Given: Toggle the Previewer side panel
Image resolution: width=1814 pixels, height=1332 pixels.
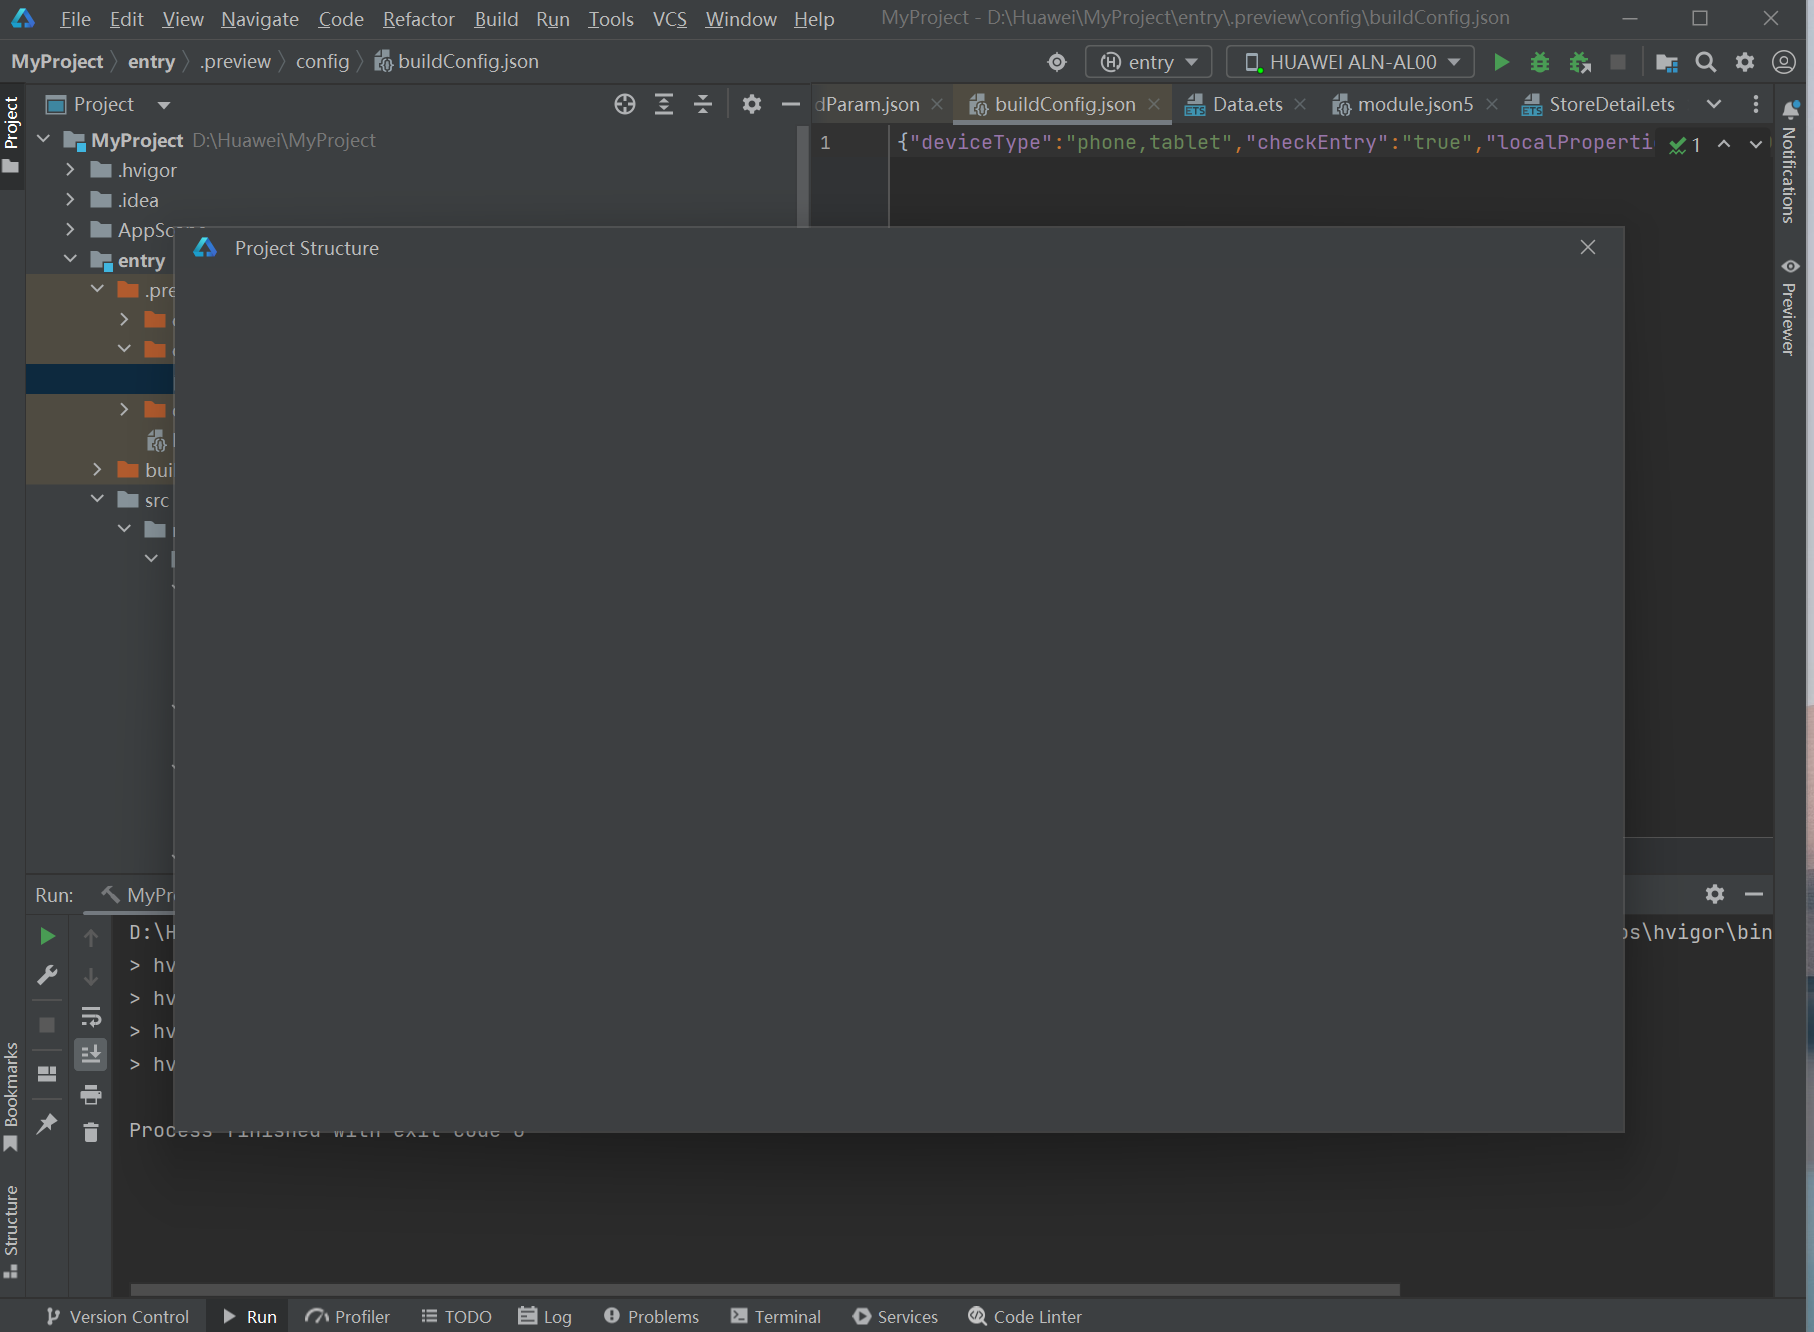Looking at the screenshot, I should 1790,307.
